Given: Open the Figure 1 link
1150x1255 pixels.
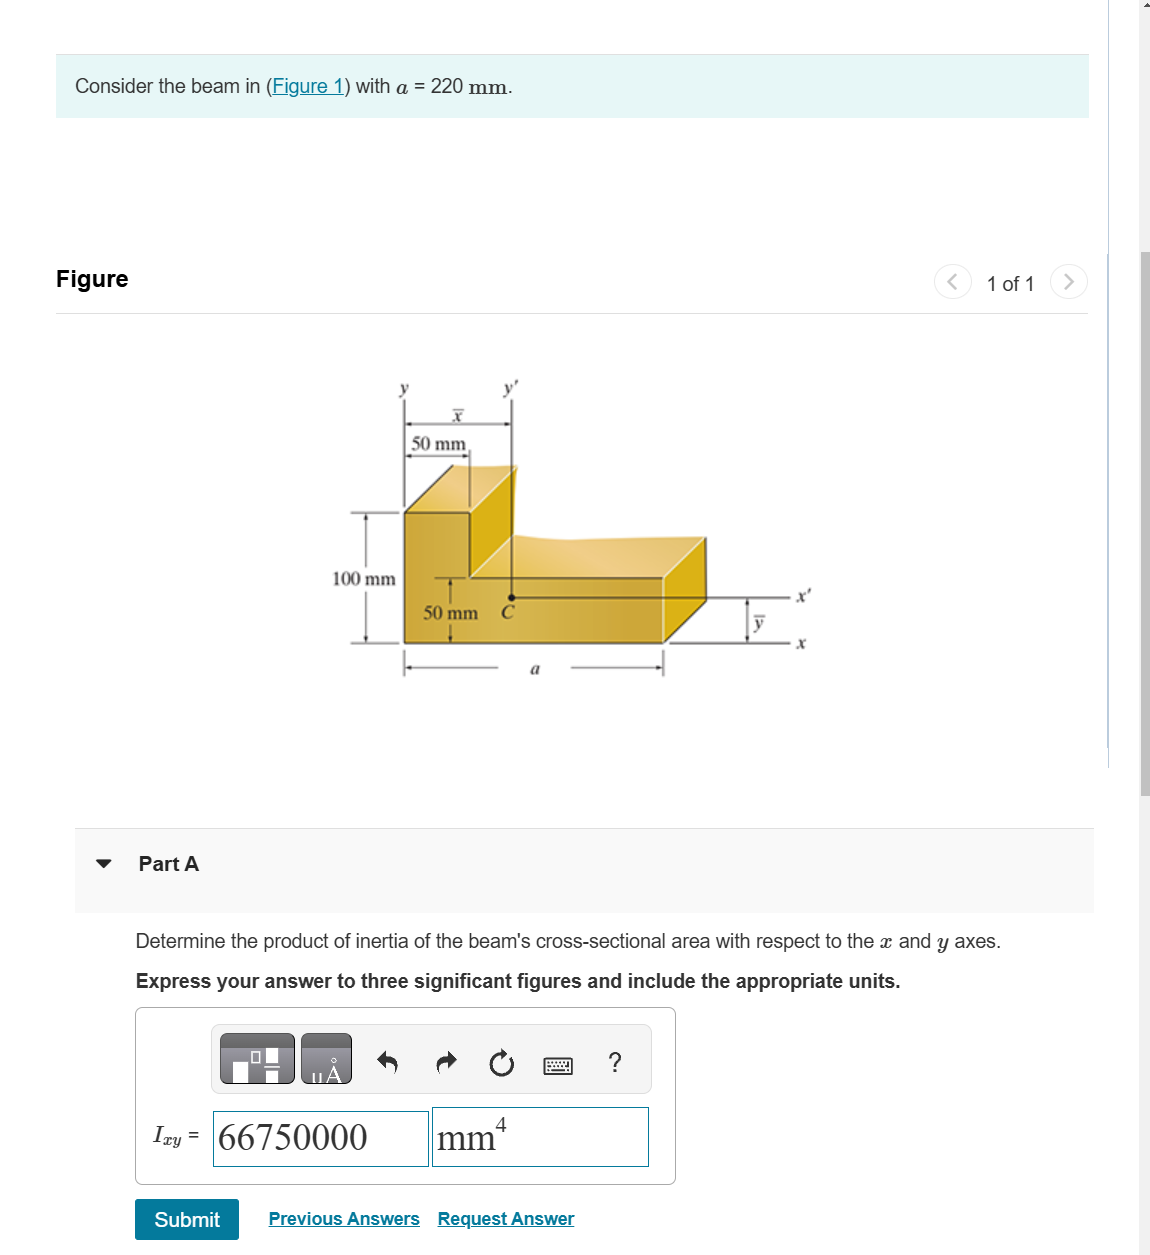Looking at the screenshot, I should [x=308, y=86].
